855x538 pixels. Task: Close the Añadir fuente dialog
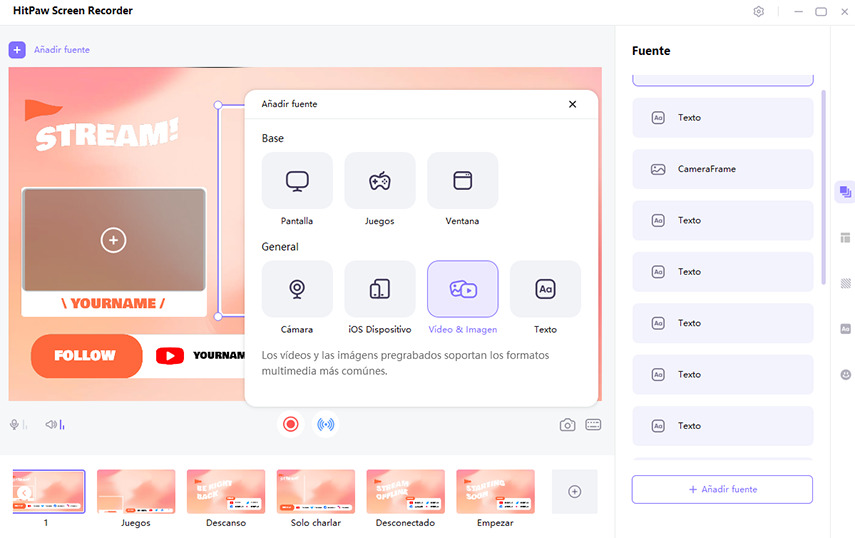click(573, 104)
